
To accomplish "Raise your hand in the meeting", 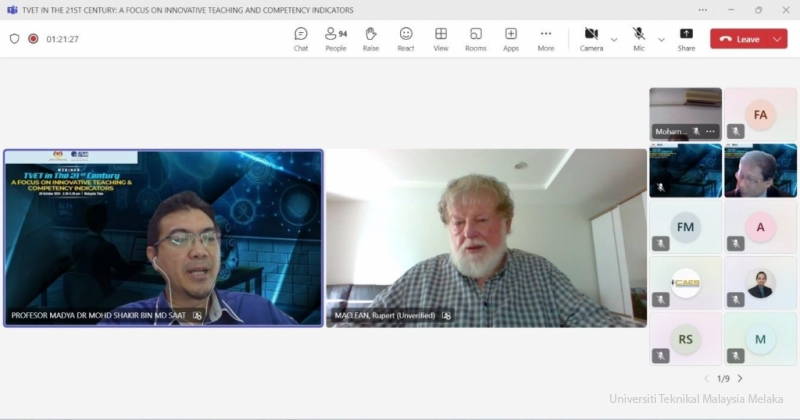I will (x=370, y=39).
